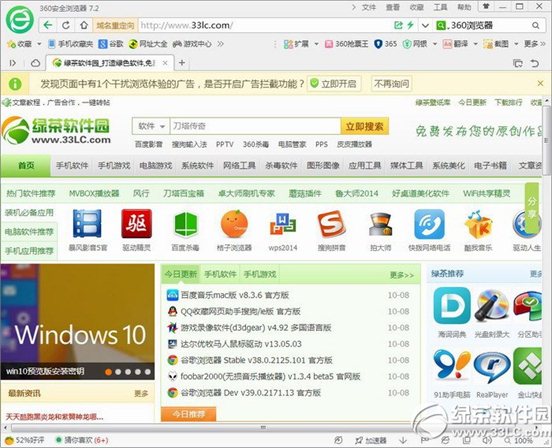This screenshot has width=552, height=448.
Task: Click the 加速器 status bar item
Action: 371,440
